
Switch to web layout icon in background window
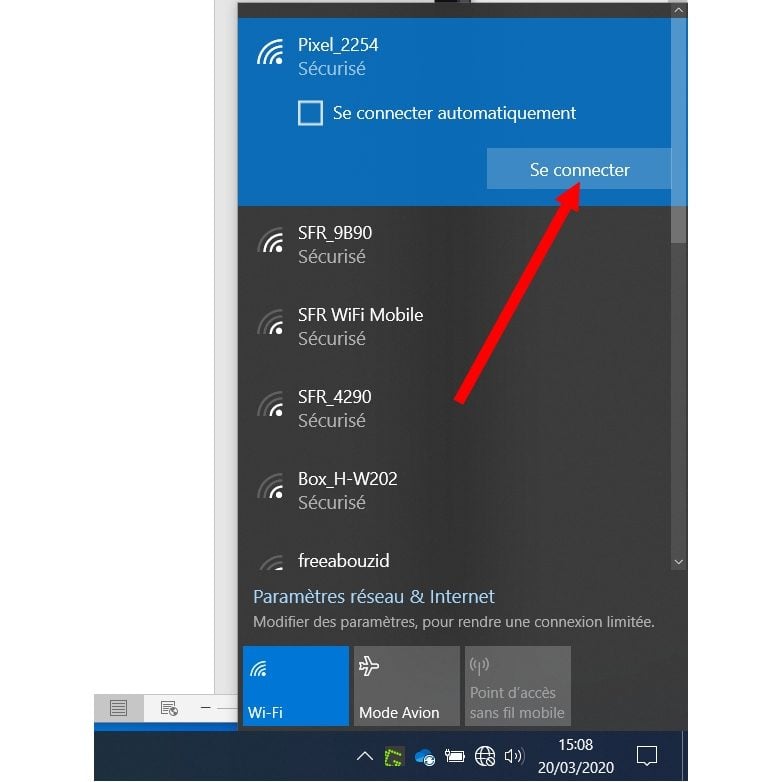[x=169, y=708]
